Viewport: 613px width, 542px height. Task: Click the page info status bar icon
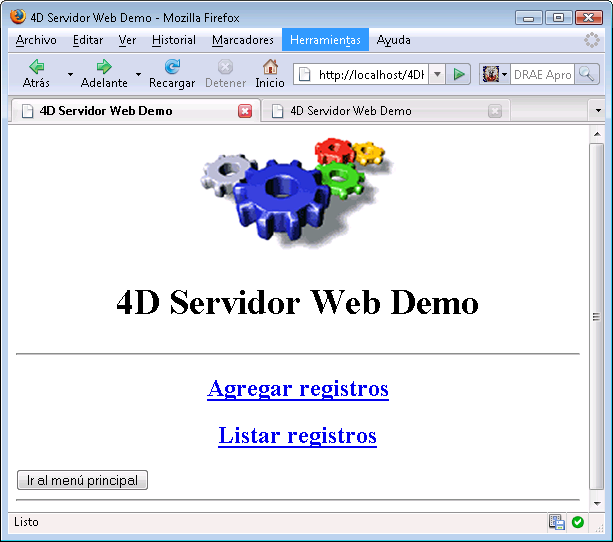click(x=557, y=522)
